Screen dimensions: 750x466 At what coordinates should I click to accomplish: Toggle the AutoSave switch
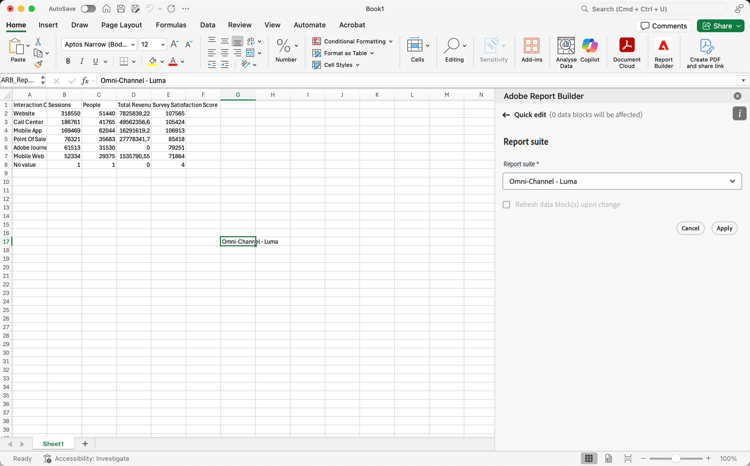[88, 9]
